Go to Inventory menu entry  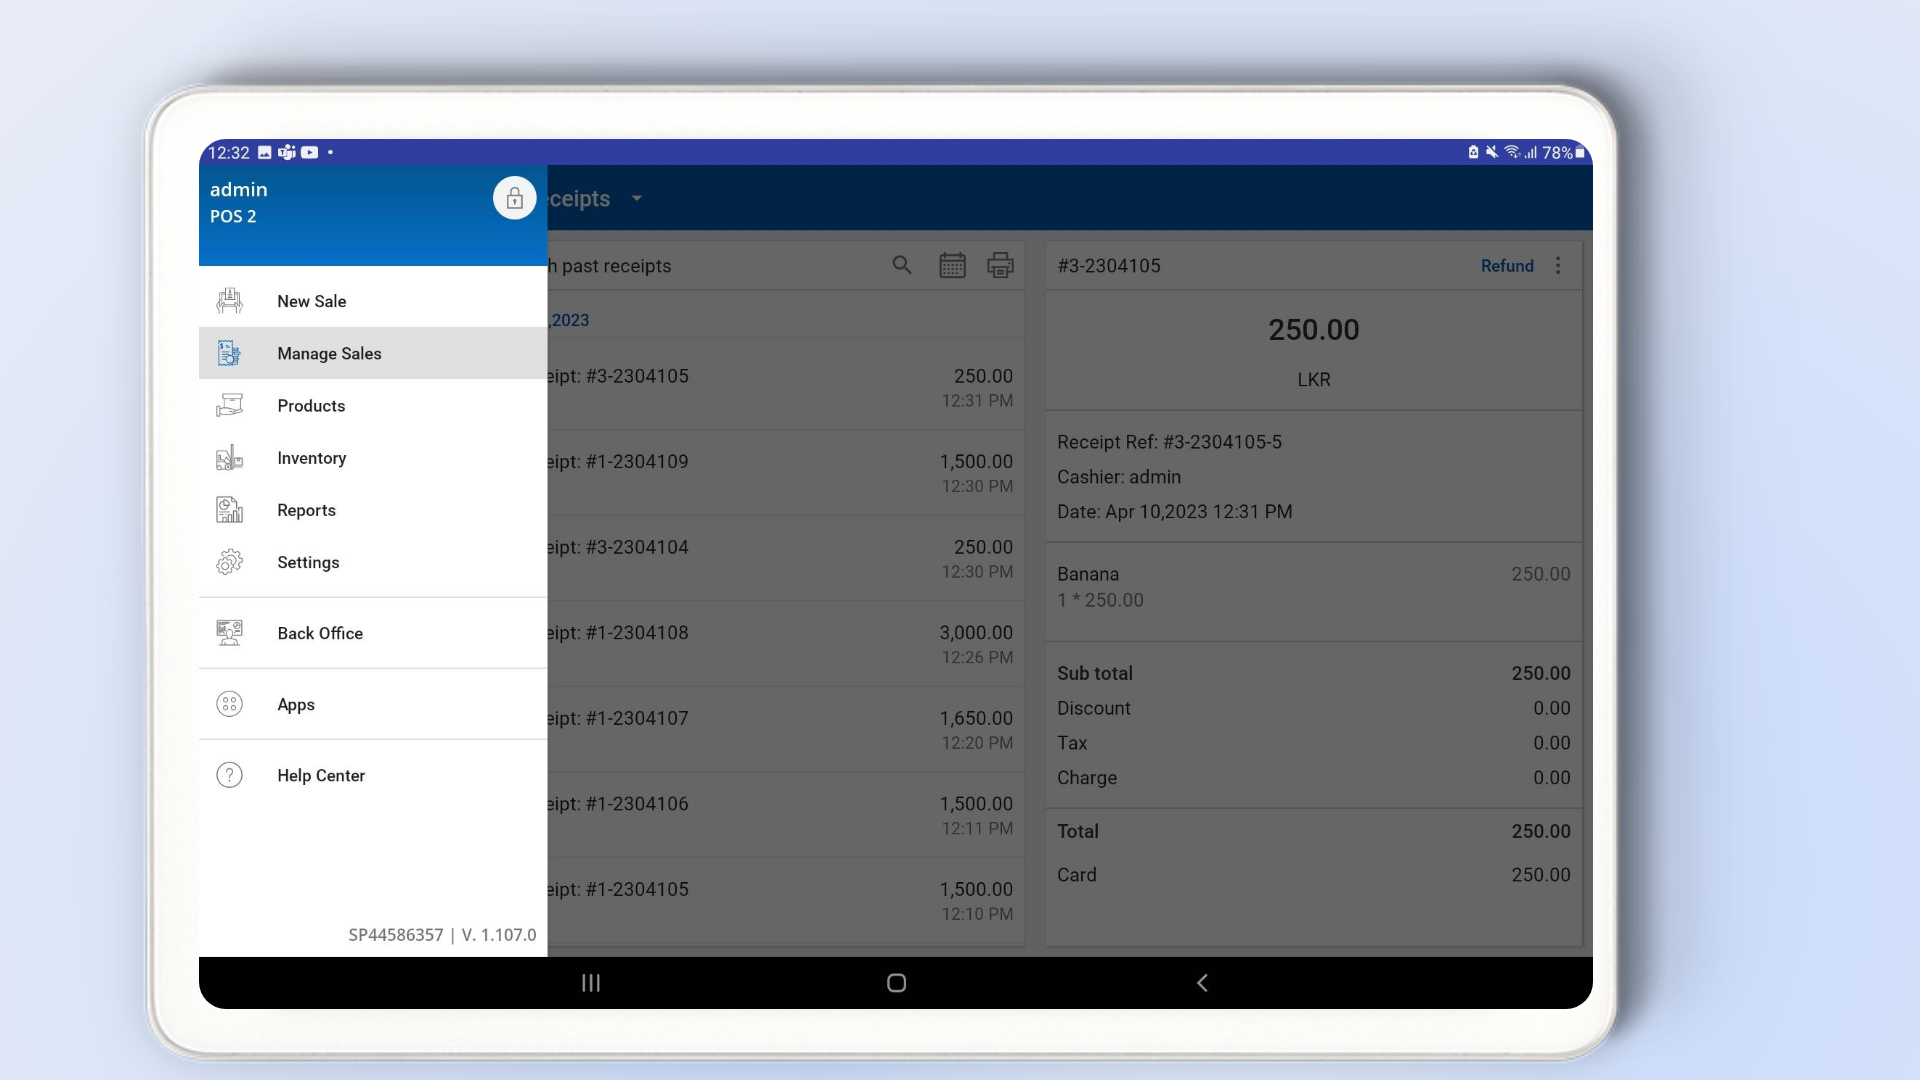(311, 458)
